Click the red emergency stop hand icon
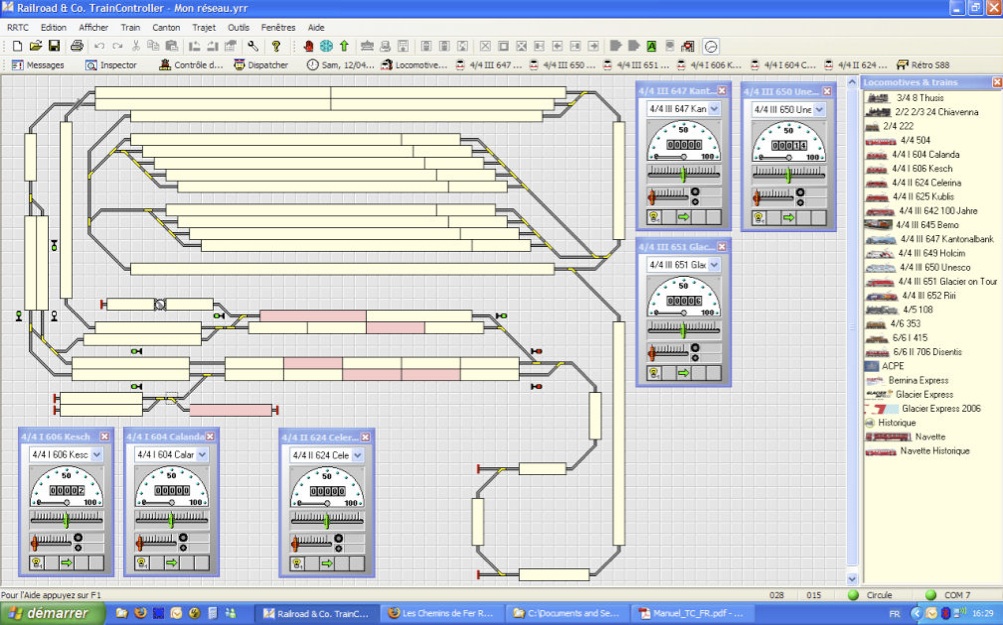 coord(308,46)
